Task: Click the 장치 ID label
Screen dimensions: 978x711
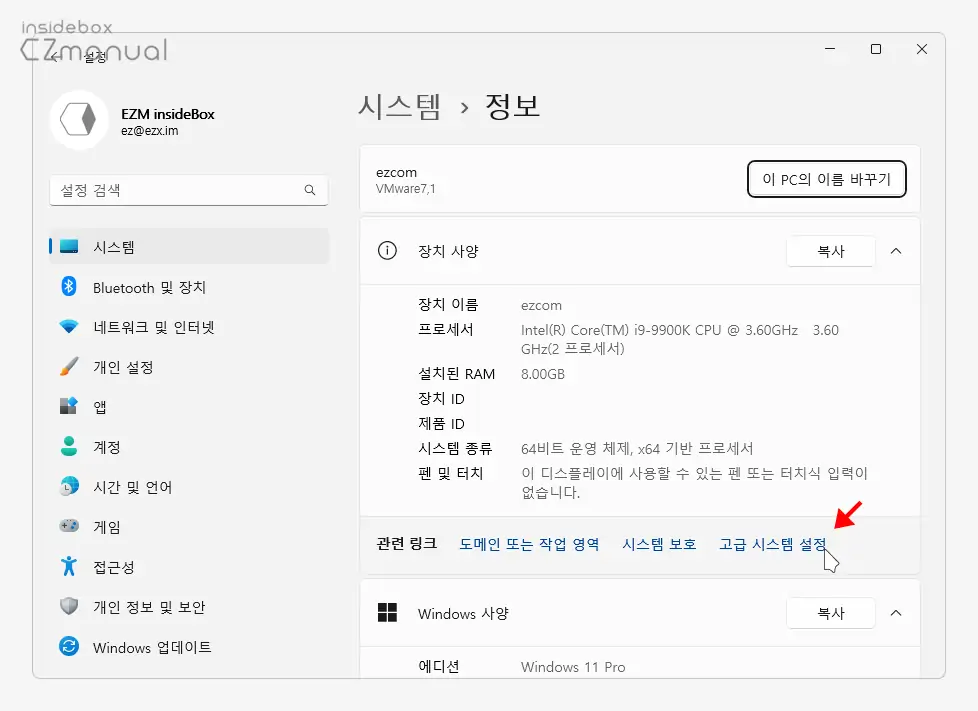Action: [x=441, y=399]
